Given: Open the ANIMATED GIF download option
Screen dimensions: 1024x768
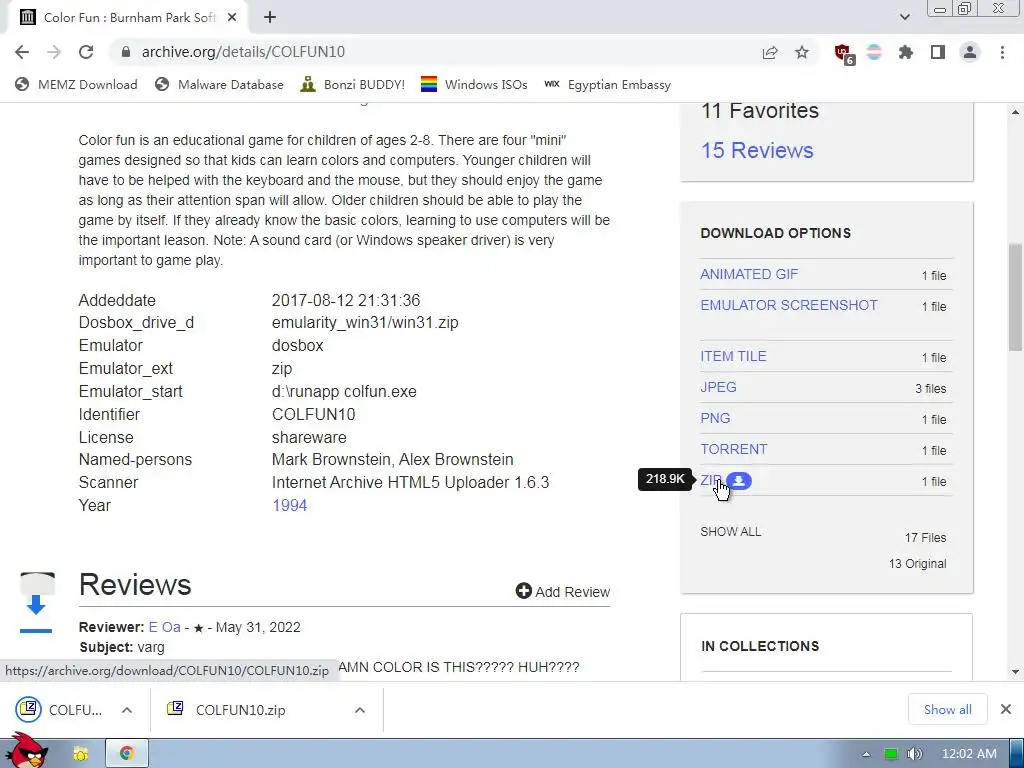Looking at the screenshot, I should click(x=749, y=274).
